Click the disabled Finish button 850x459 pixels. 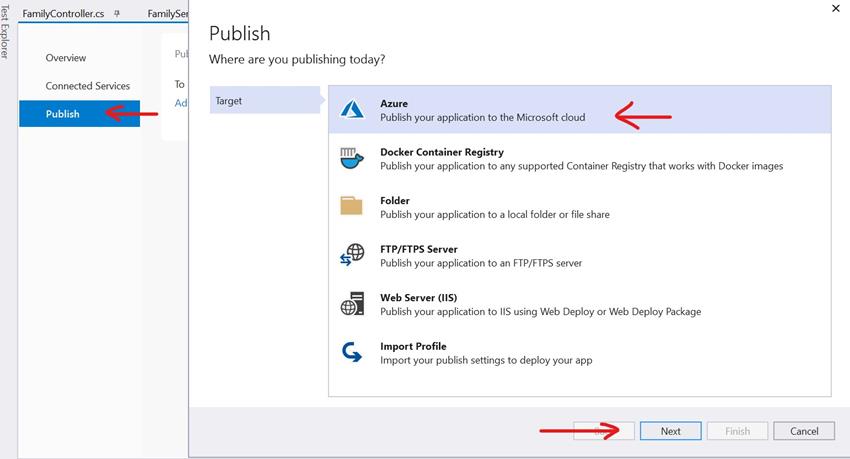[737, 431]
